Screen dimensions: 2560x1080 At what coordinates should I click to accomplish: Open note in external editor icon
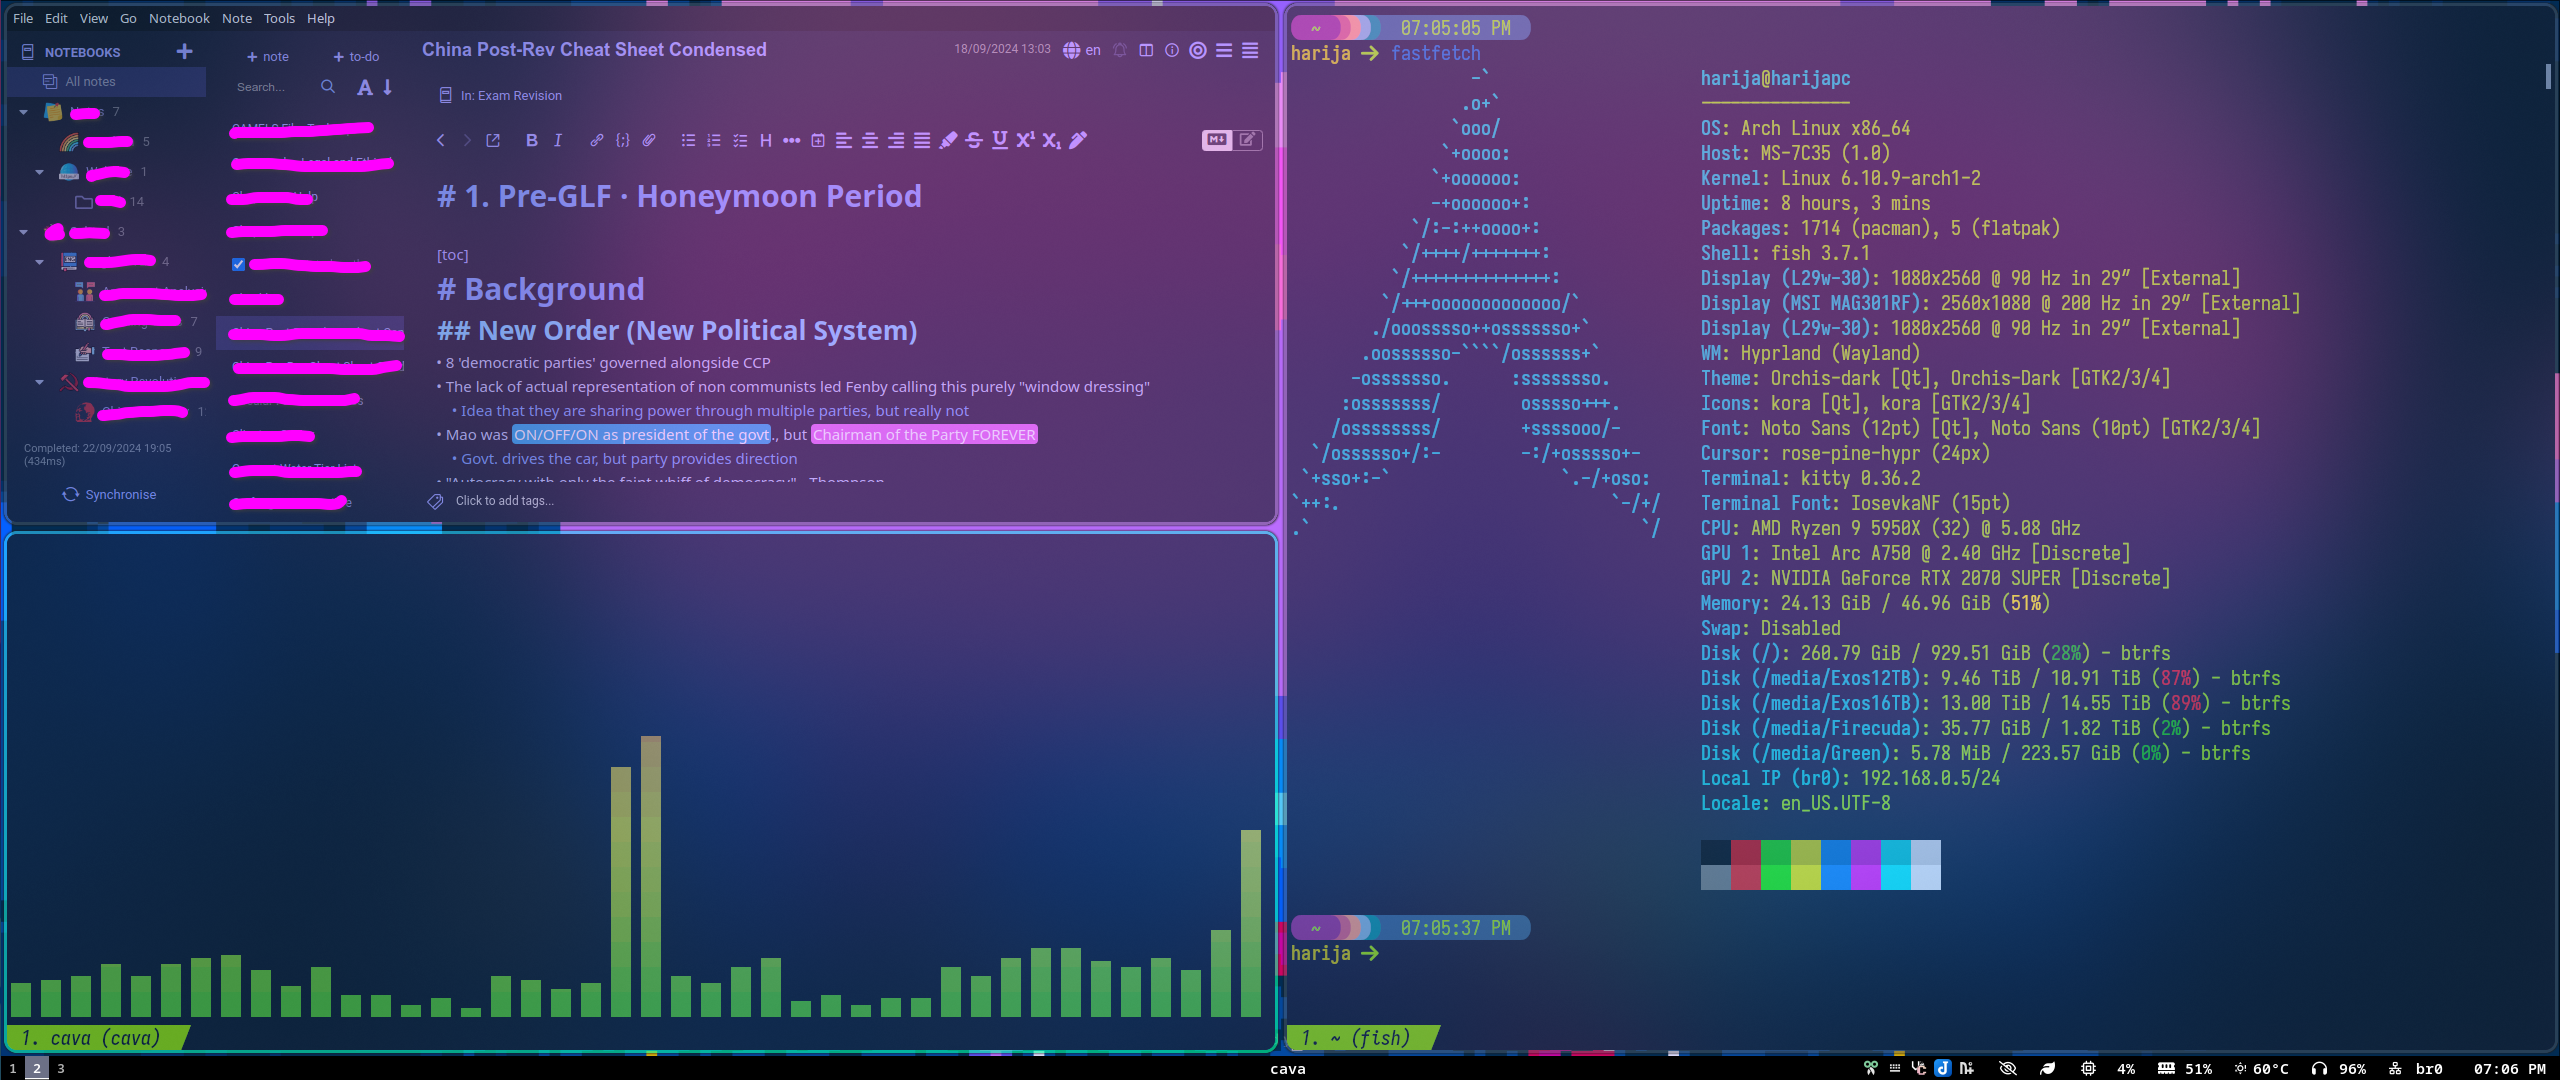pyautogui.click(x=493, y=140)
